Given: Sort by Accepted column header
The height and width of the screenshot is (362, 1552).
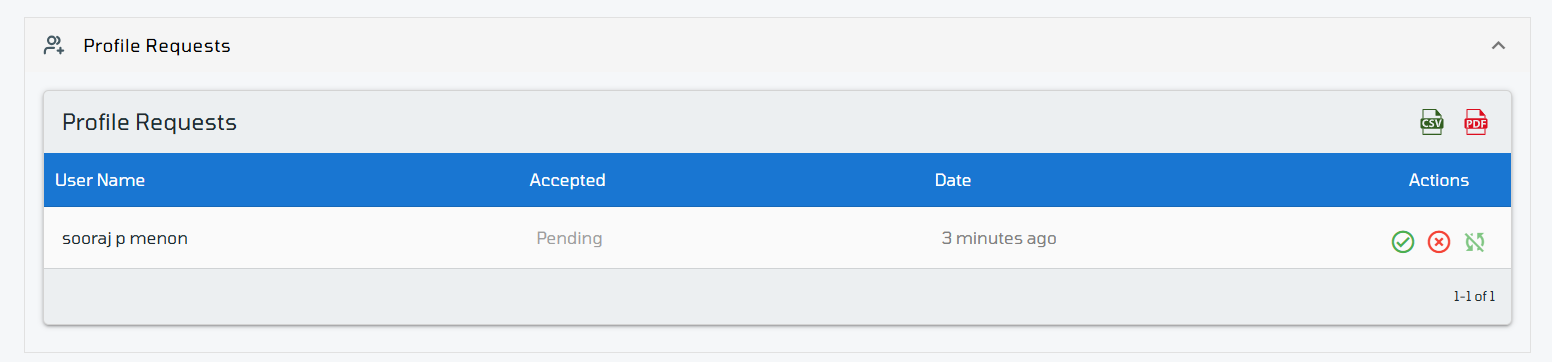Looking at the screenshot, I should pyautogui.click(x=567, y=181).
